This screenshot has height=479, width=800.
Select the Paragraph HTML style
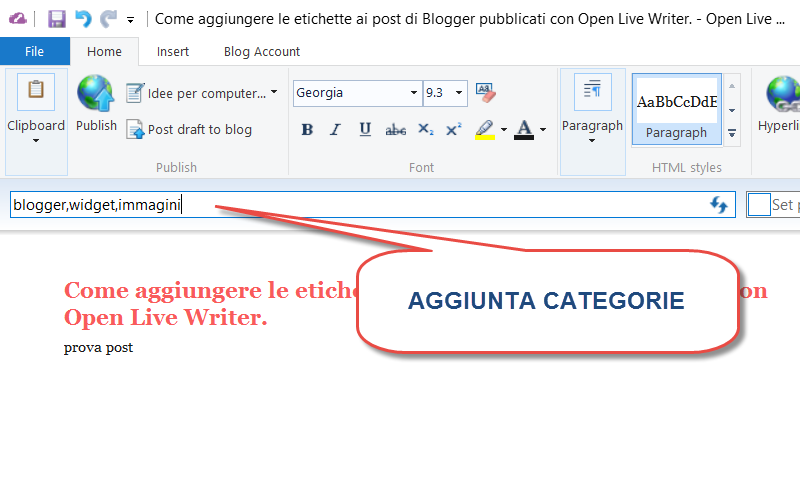[x=677, y=109]
